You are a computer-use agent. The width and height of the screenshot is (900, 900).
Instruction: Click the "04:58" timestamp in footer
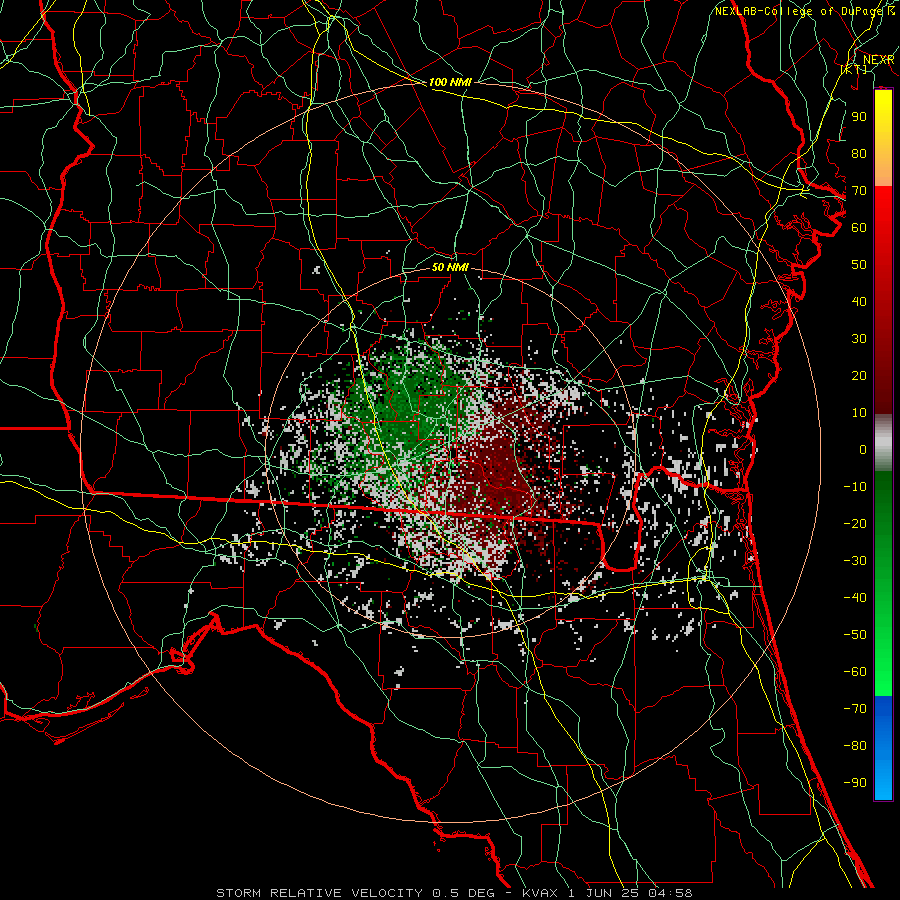pos(670,893)
